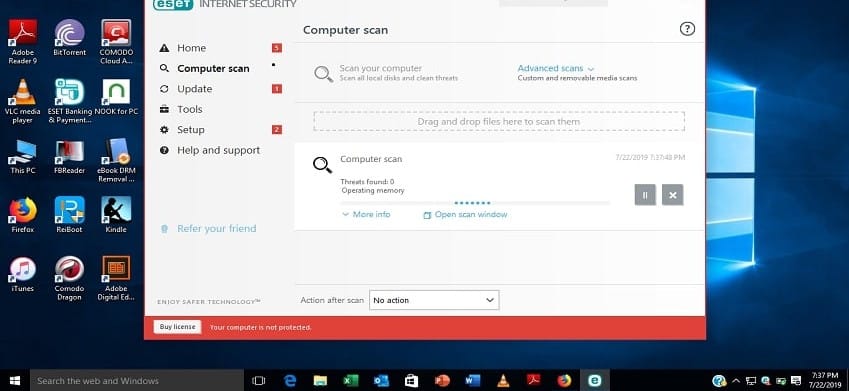Expand More info for the scan
The width and height of the screenshot is (849, 391).
pyautogui.click(x=366, y=214)
